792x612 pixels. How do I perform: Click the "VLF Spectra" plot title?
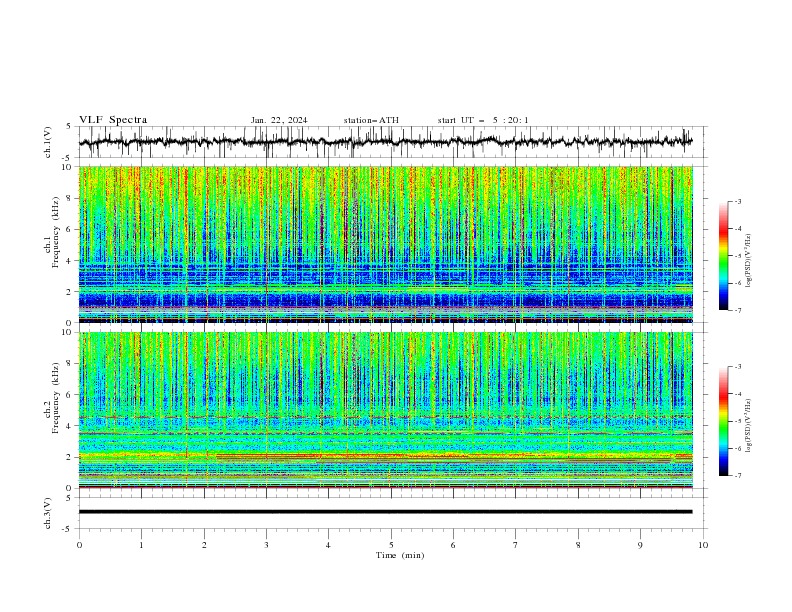113,120
